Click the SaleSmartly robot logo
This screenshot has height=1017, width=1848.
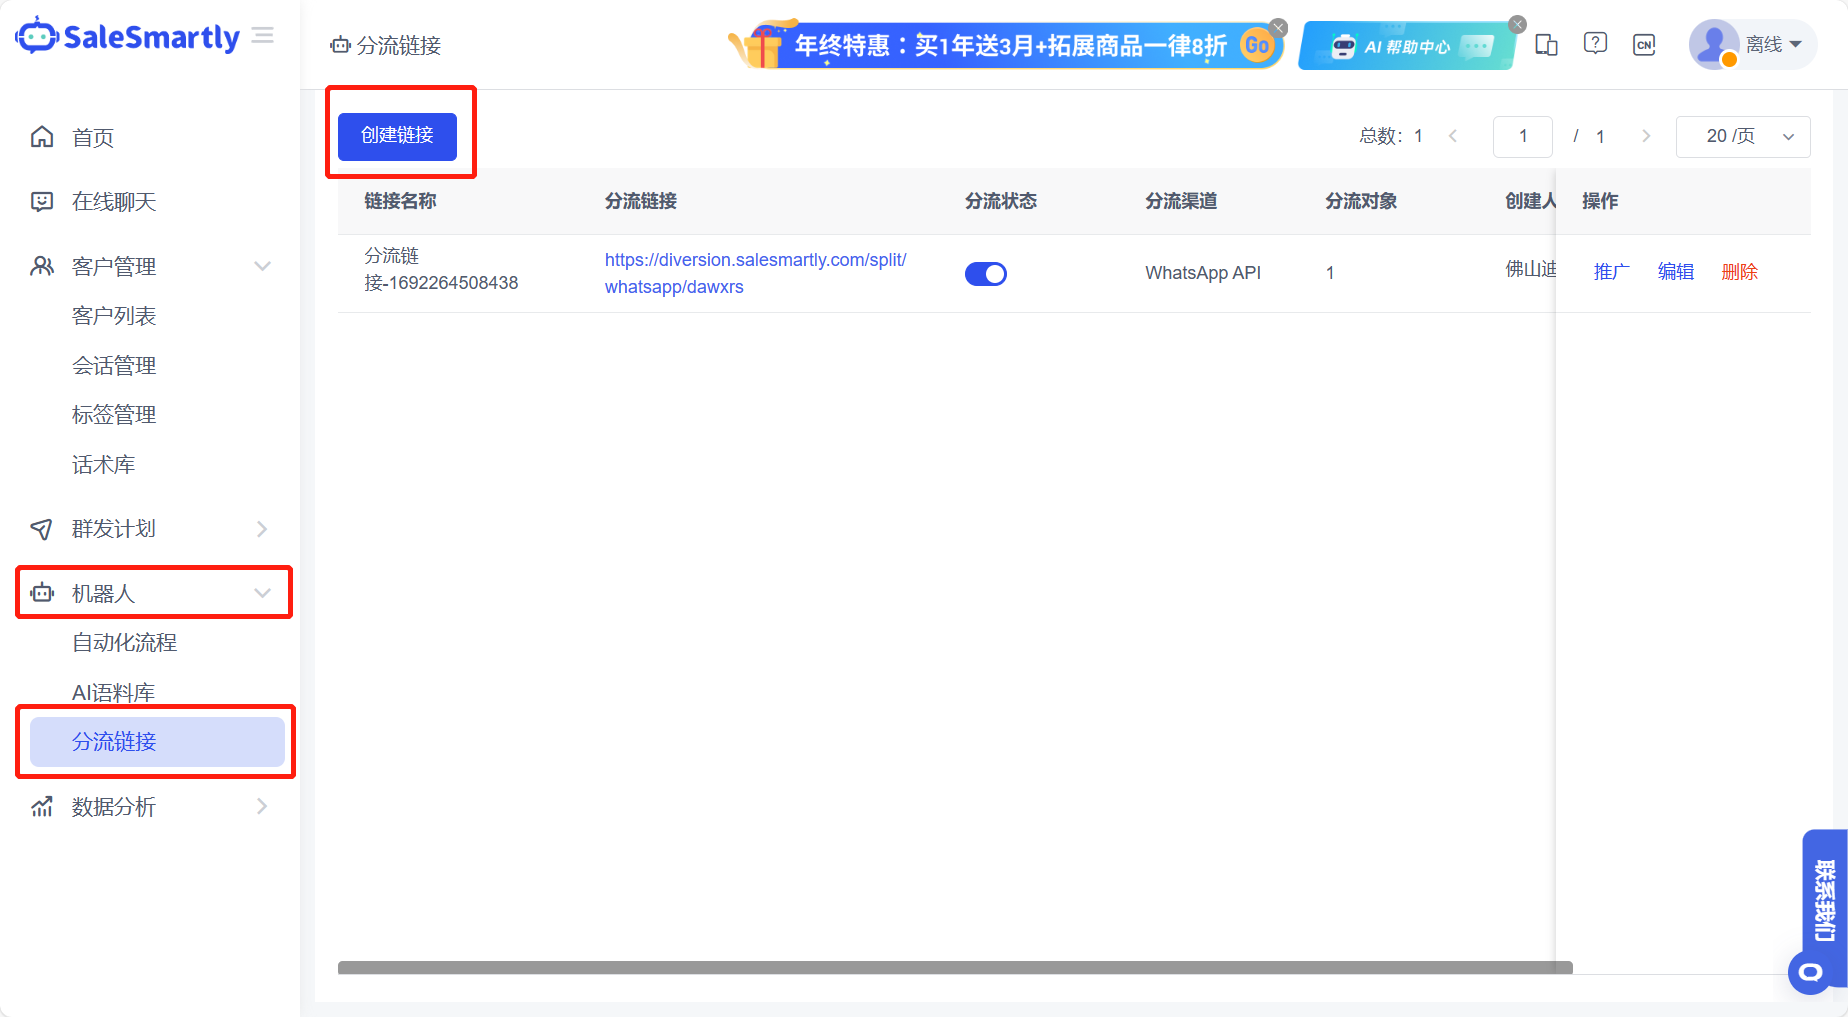click(x=37, y=36)
